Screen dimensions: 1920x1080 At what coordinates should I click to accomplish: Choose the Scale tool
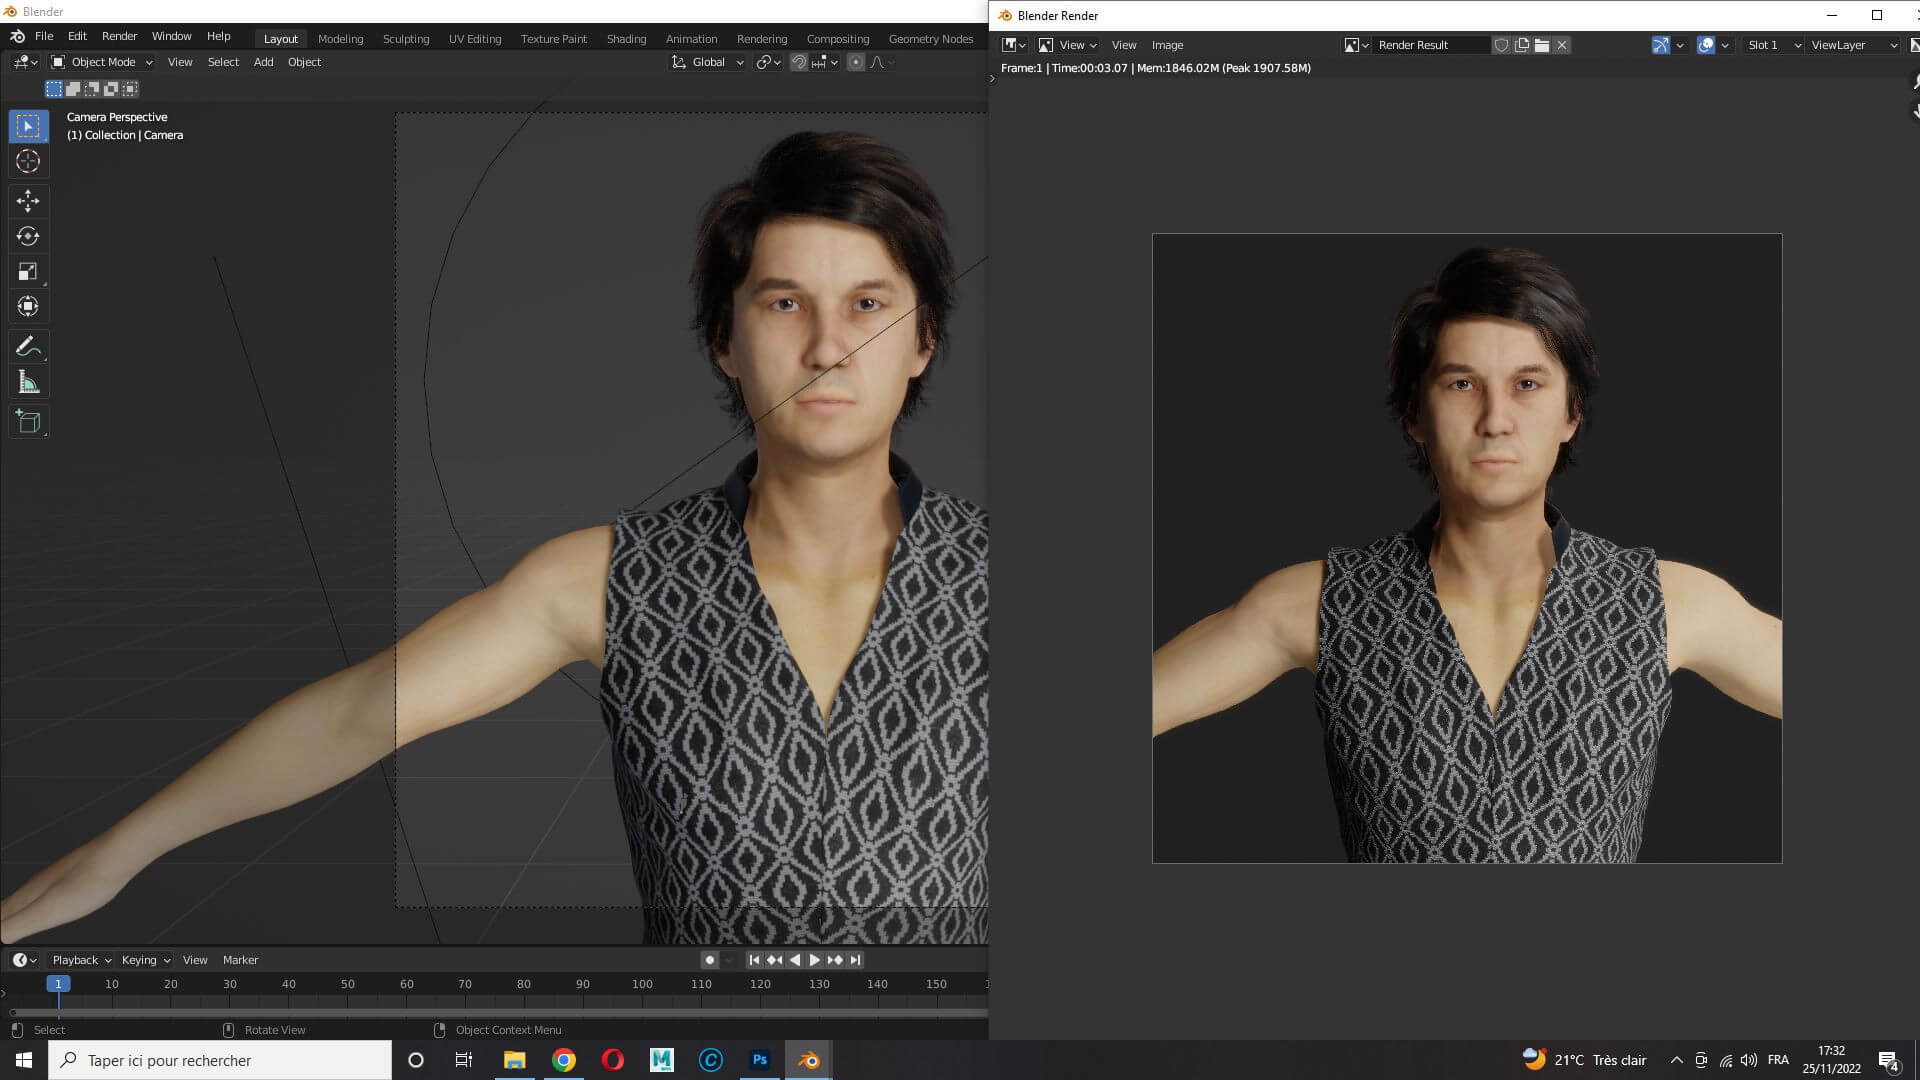tap(28, 272)
